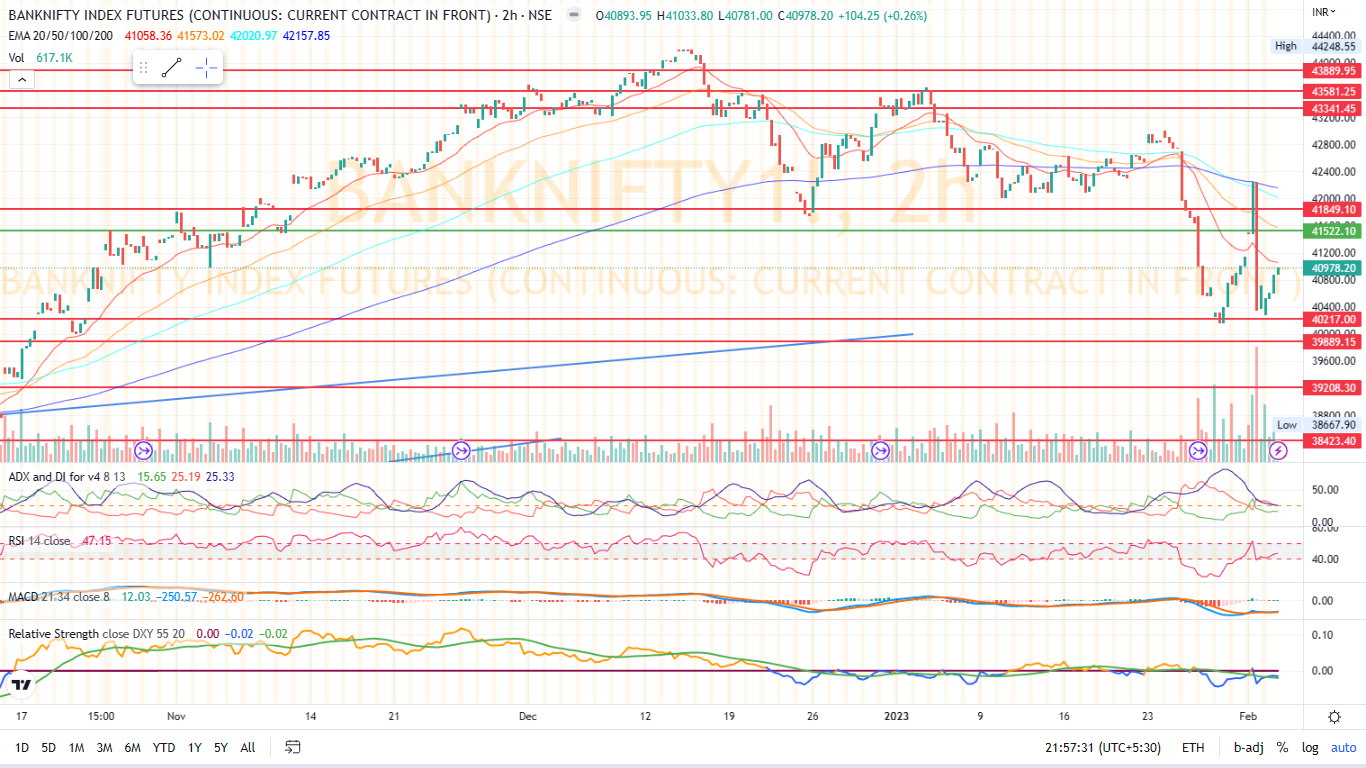Screen dimensions: 1366x768
Task: Click the blue EMA 200 value 42157.85
Action: (306, 35)
